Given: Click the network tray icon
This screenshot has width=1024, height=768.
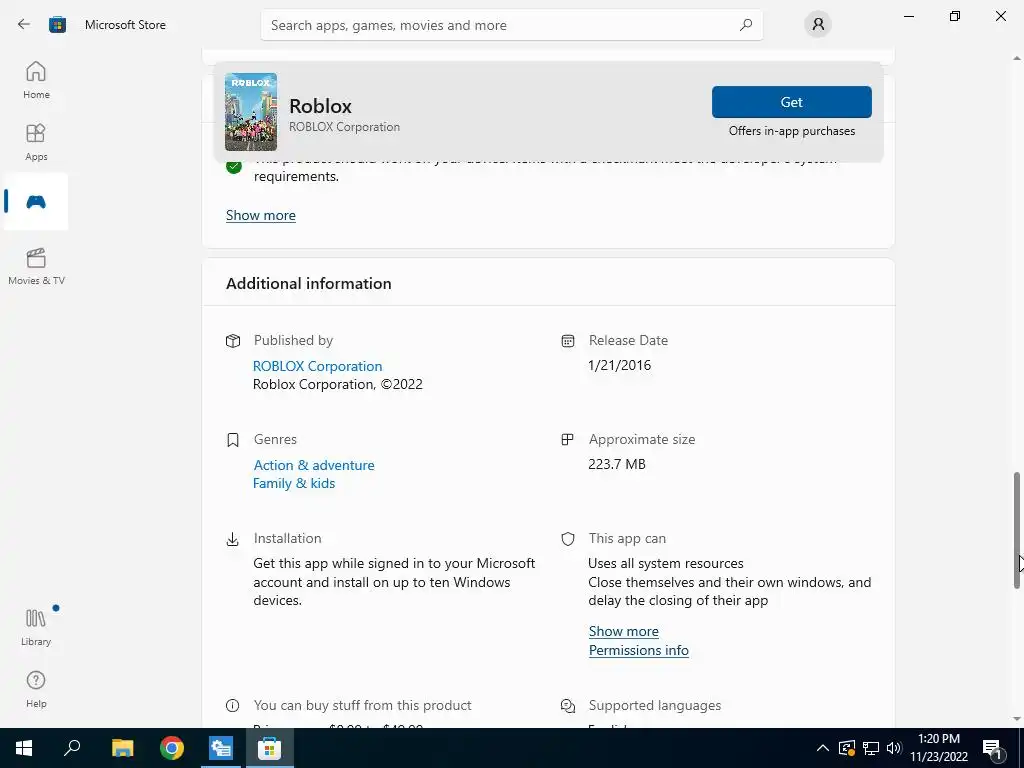Looking at the screenshot, I should (x=871, y=748).
